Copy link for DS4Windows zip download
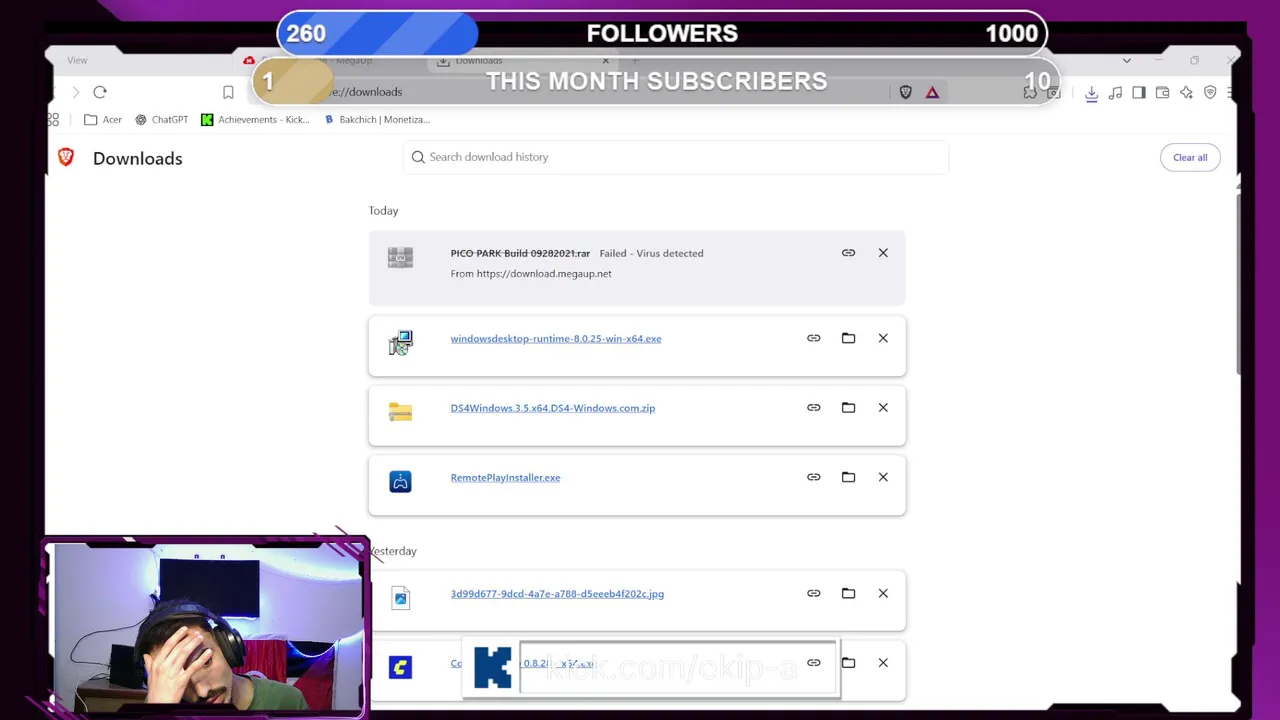1280x720 pixels. point(813,407)
